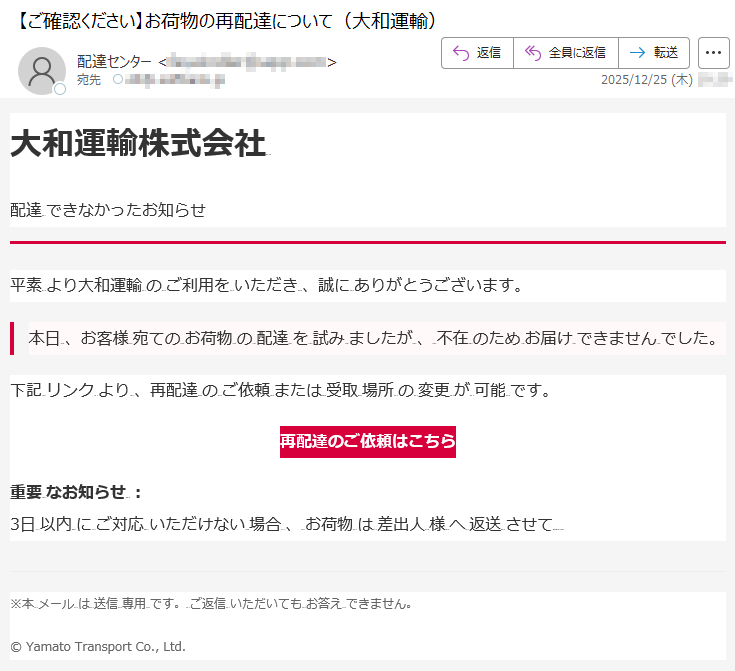Click the blue forward arrow icon
This screenshot has width=735, height=671.
tap(637, 53)
